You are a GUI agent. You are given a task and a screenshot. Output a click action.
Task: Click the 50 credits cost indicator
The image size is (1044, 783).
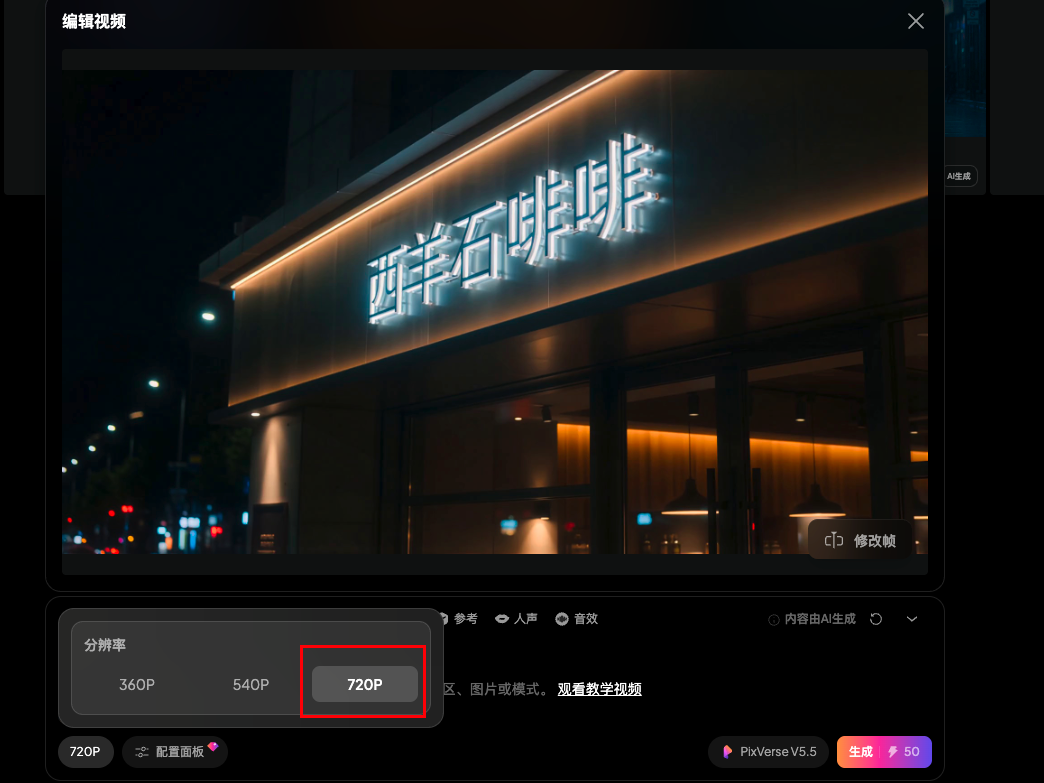coord(907,751)
